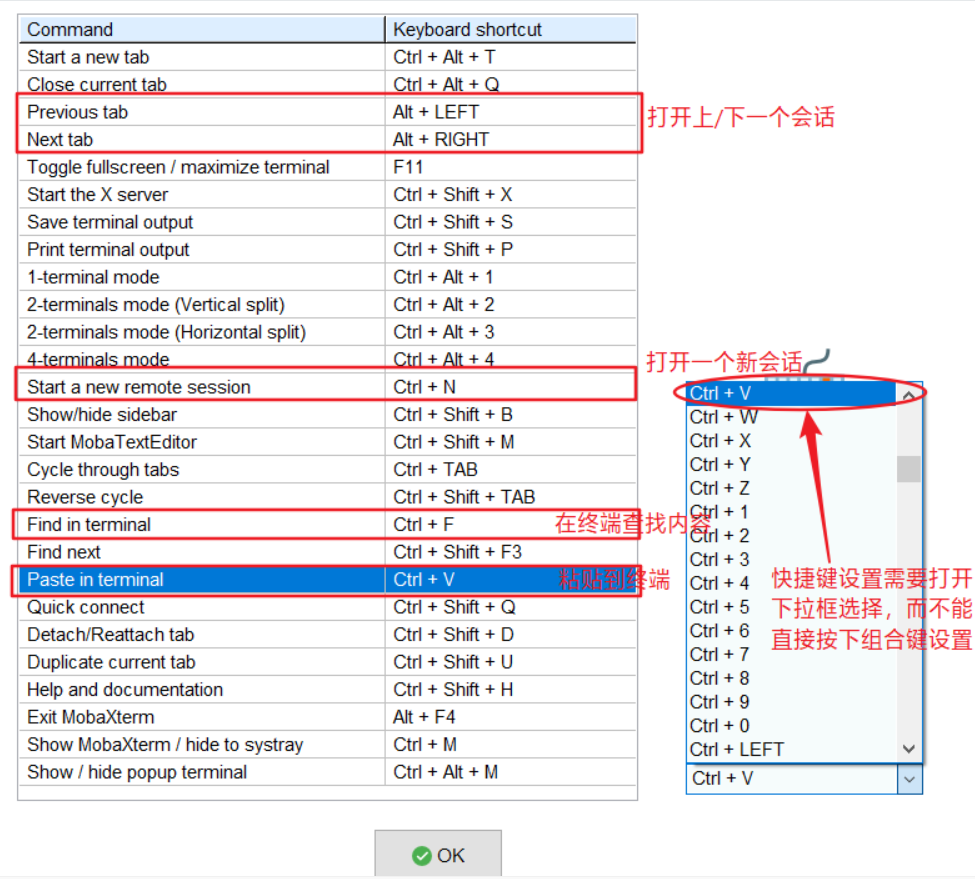This screenshot has height=879, width=975.
Task: Select the 'Cycle through tabs' row
Action: point(328,469)
